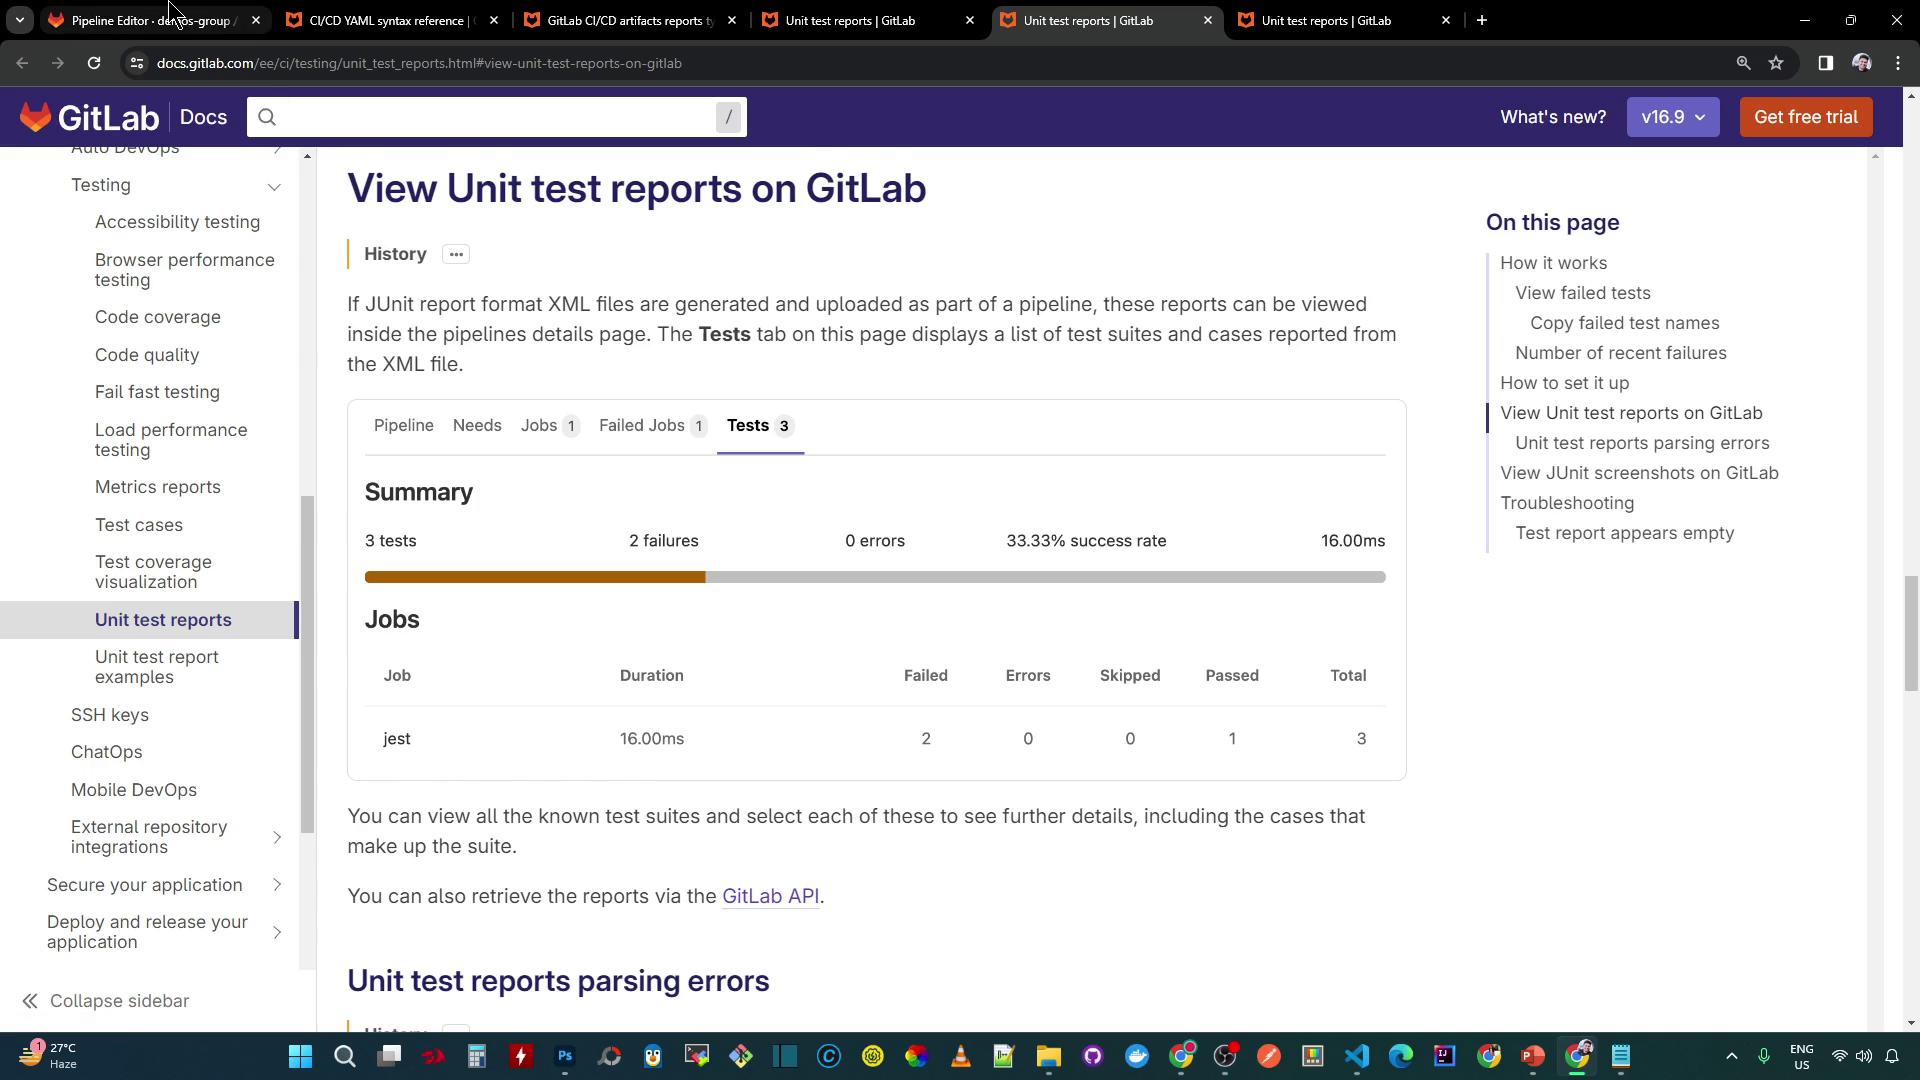Open Chrome side panel icon
This screenshot has height=1080, width=1920.
click(x=1825, y=63)
